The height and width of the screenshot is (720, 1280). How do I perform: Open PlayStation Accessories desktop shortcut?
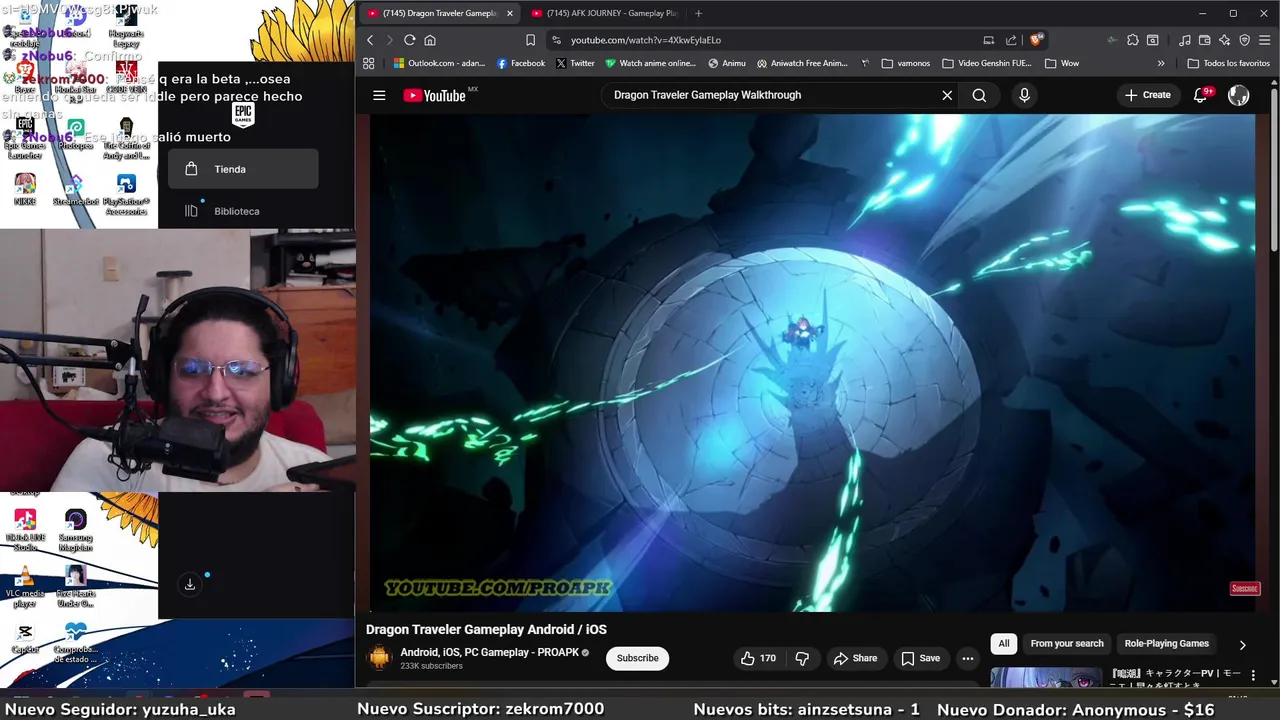[126, 194]
